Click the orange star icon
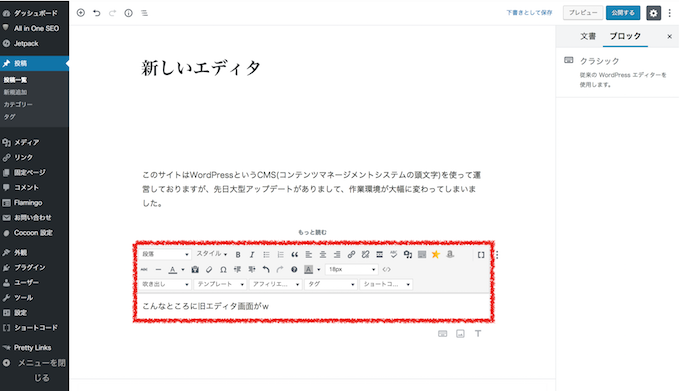The height and width of the screenshot is (391, 680). click(435, 254)
